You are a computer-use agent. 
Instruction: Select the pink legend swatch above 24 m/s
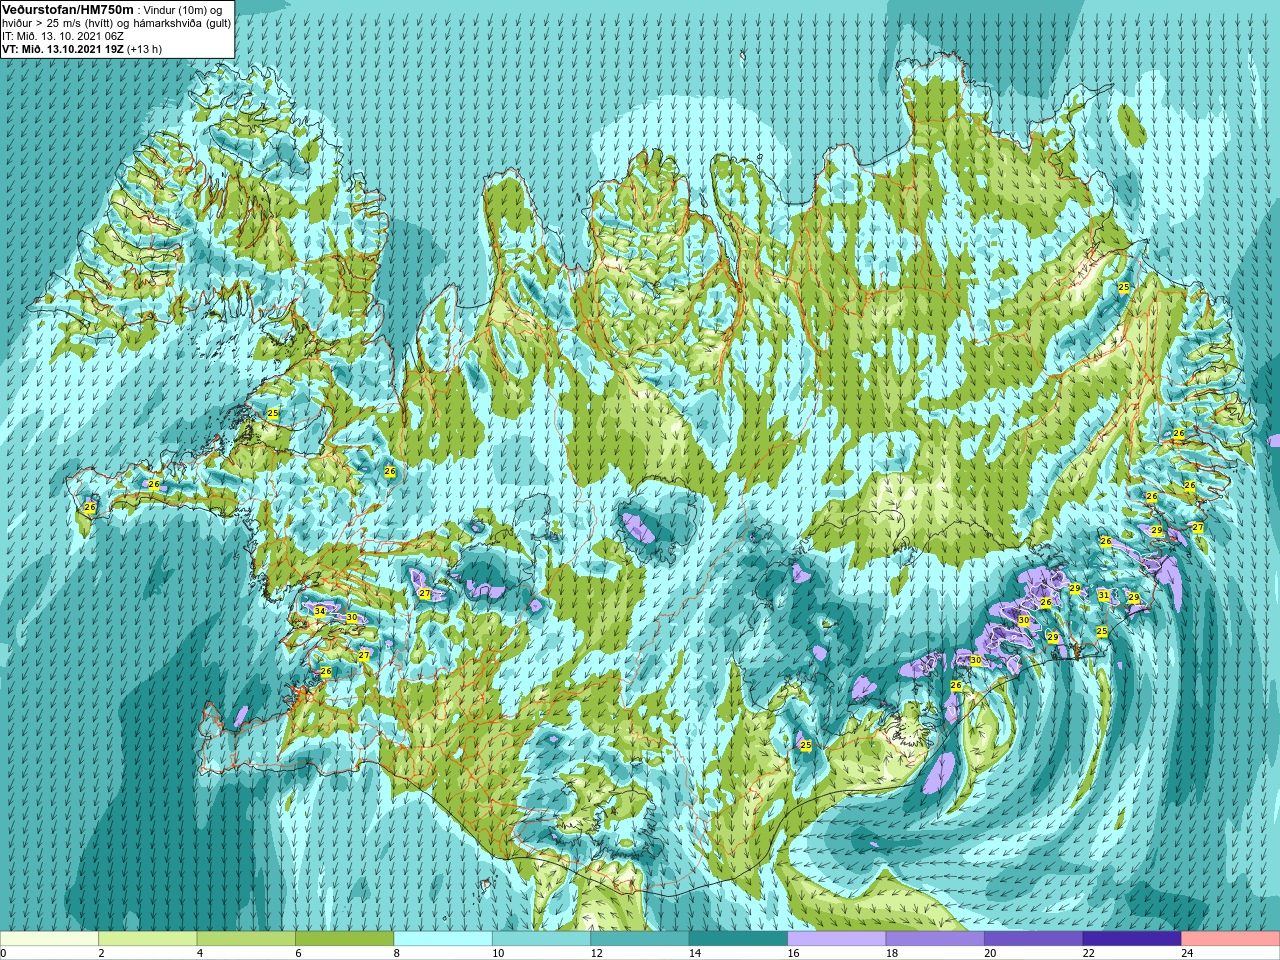click(1230, 939)
